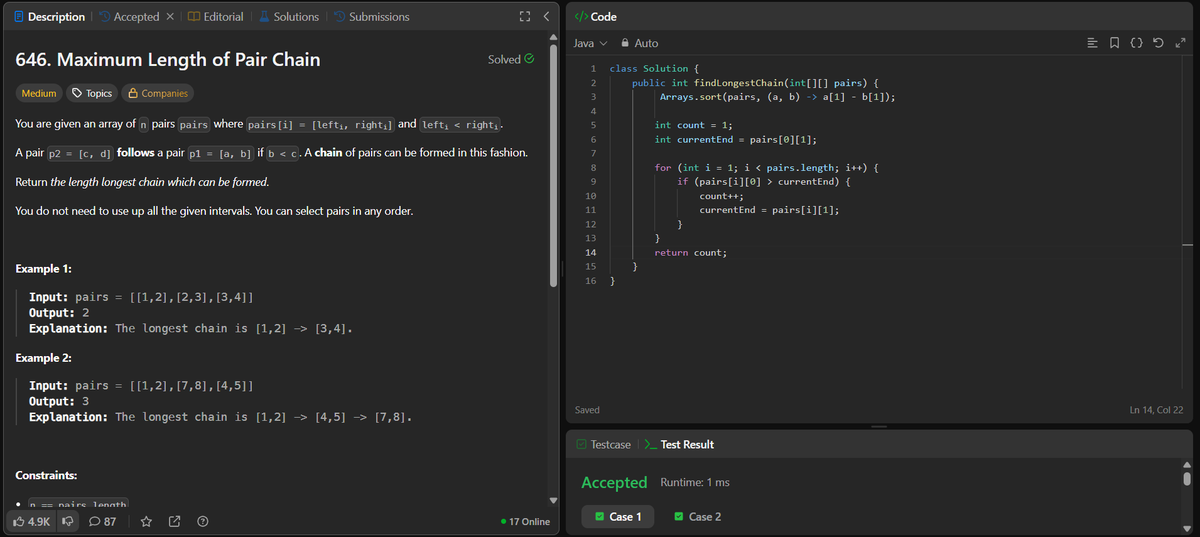Image resolution: width=1200 pixels, height=537 pixels.
Task: Close the Accepted tab
Action: (170, 17)
